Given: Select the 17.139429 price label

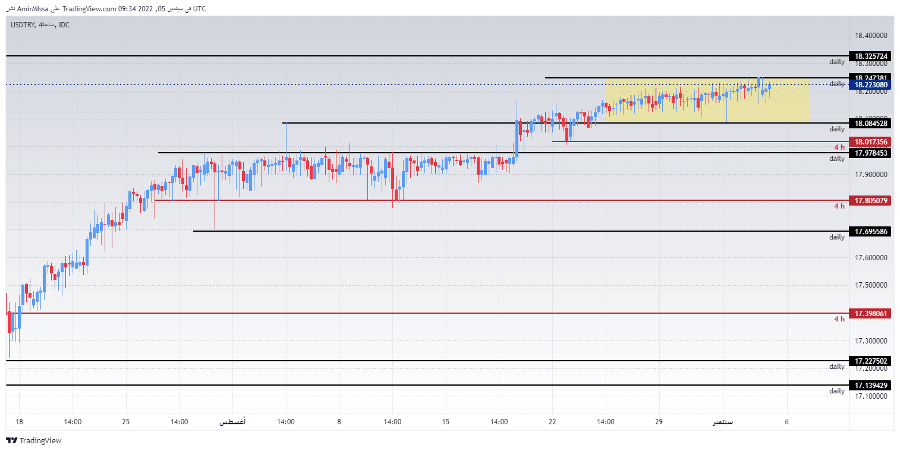Looking at the screenshot, I should [871, 385].
